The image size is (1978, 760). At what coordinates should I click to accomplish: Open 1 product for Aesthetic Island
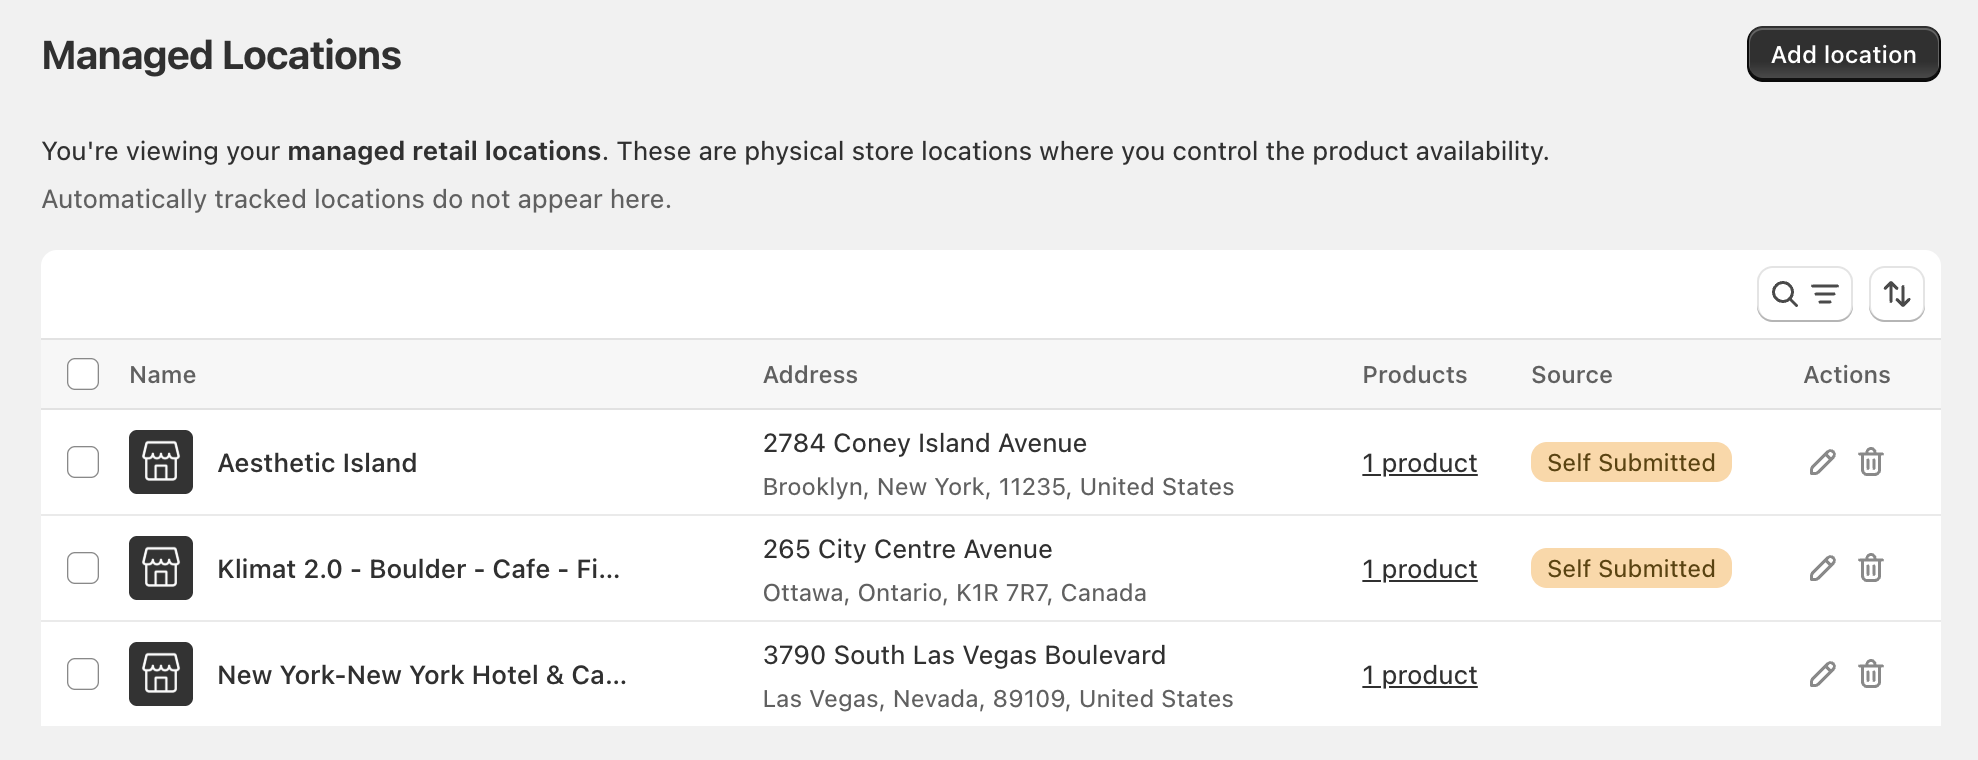click(x=1419, y=462)
